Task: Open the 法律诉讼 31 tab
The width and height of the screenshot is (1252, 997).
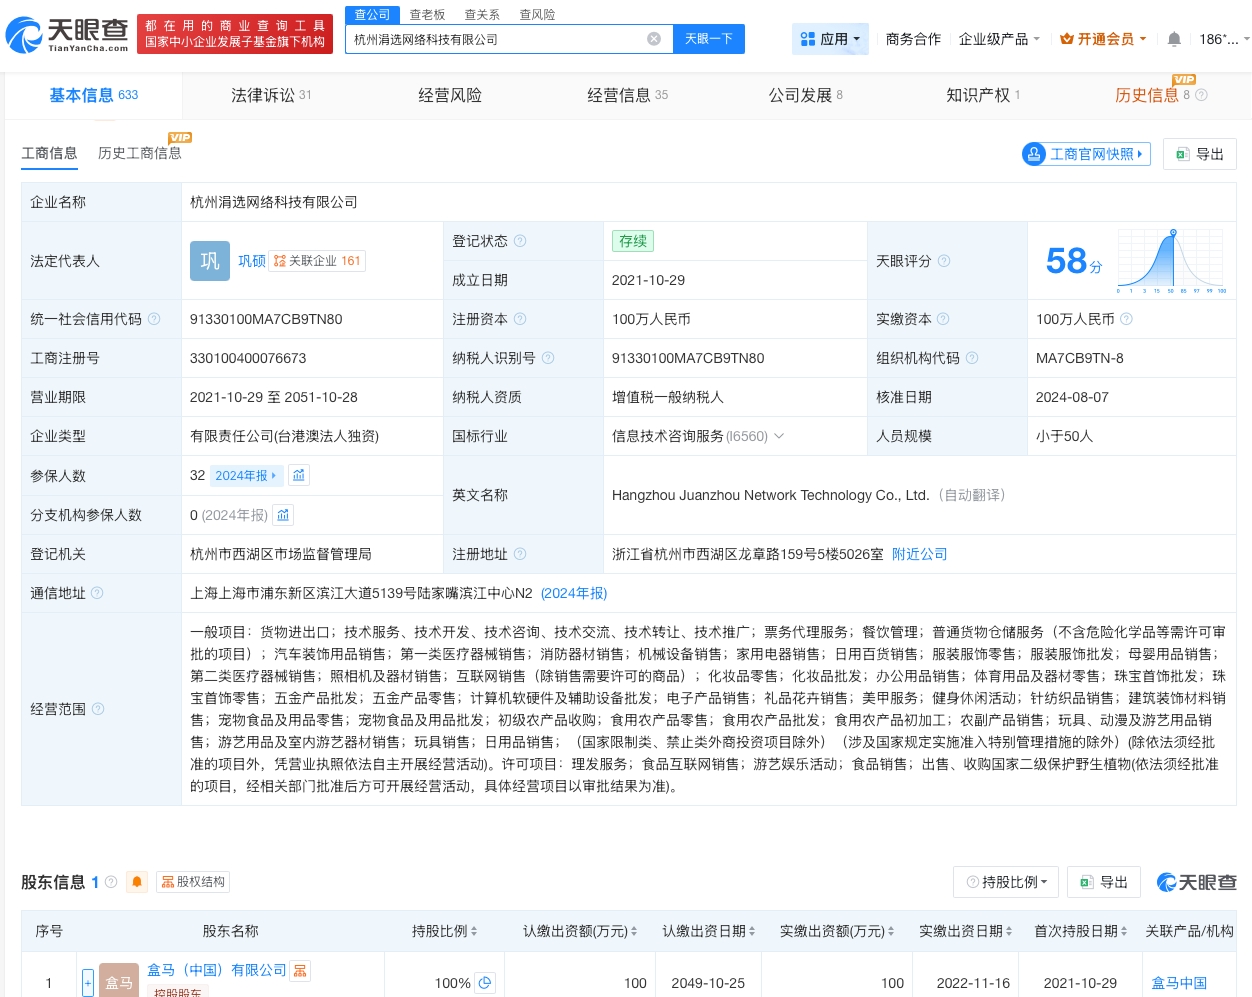Action: click(271, 95)
